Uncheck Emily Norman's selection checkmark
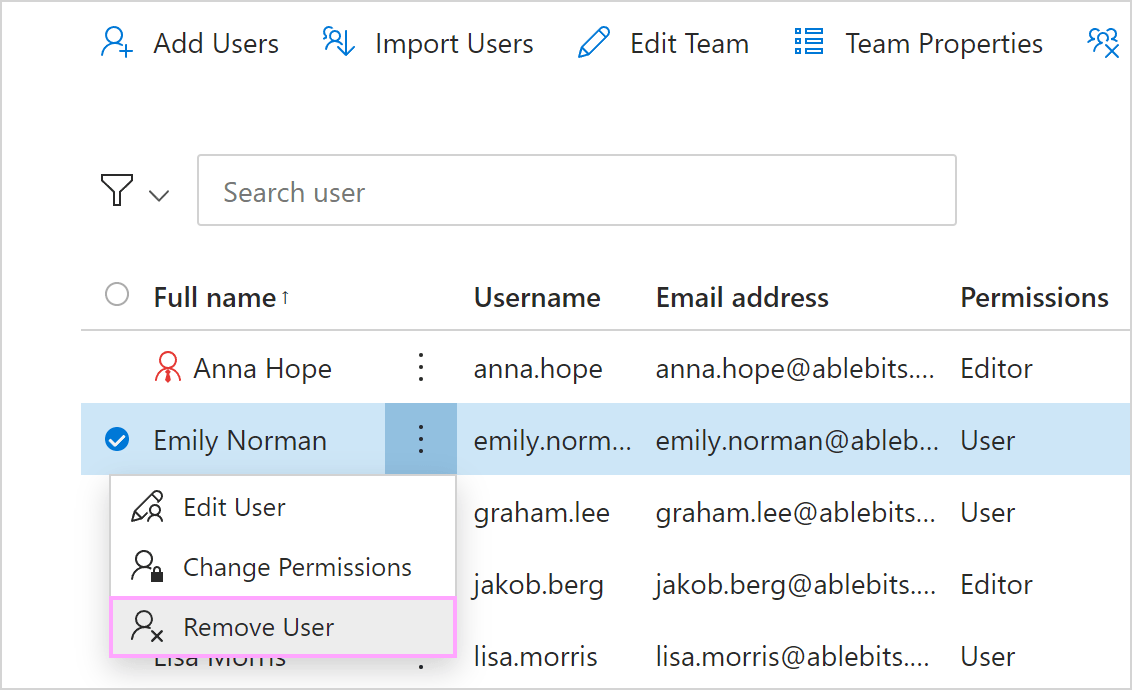The height and width of the screenshot is (690, 1132). click(117, 439)
